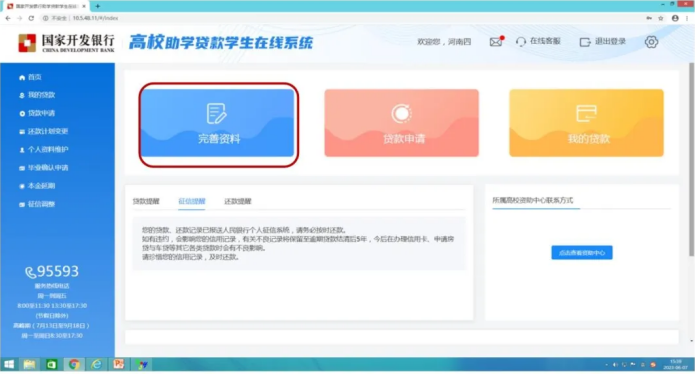Click the 95593 hotline number
This screenshot has height=374, width=695.
click(57, 271)
